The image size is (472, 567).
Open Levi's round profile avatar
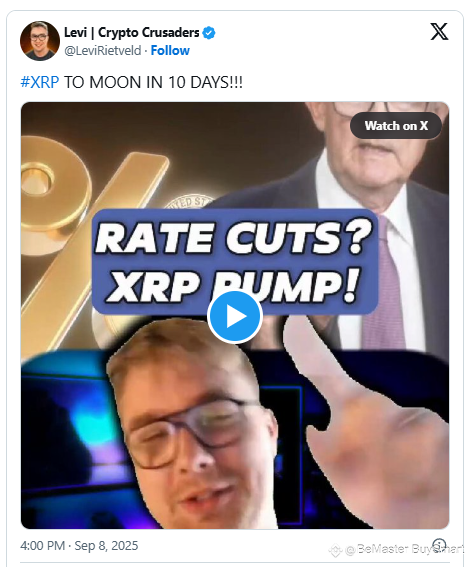[x=40, y=41]
